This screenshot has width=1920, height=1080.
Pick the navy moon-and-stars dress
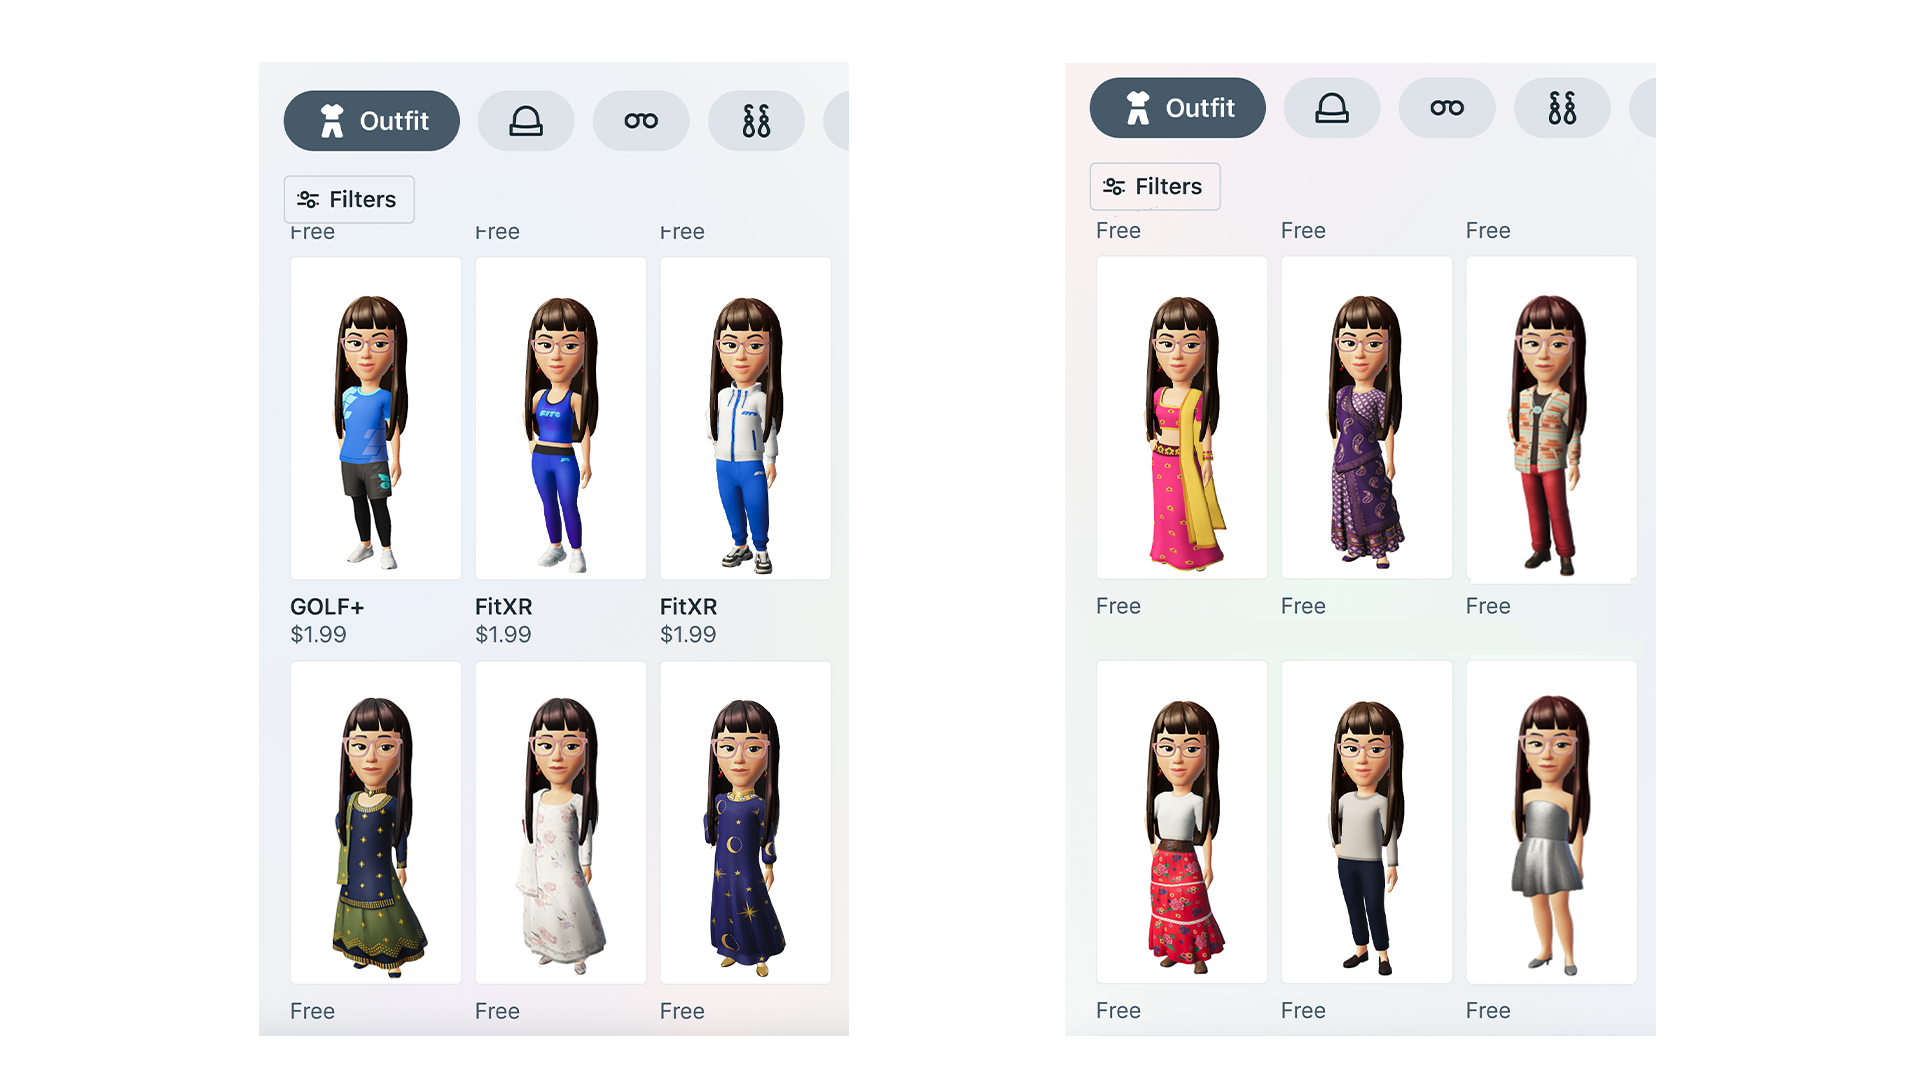pyautogui.click(x=746, y=823)
